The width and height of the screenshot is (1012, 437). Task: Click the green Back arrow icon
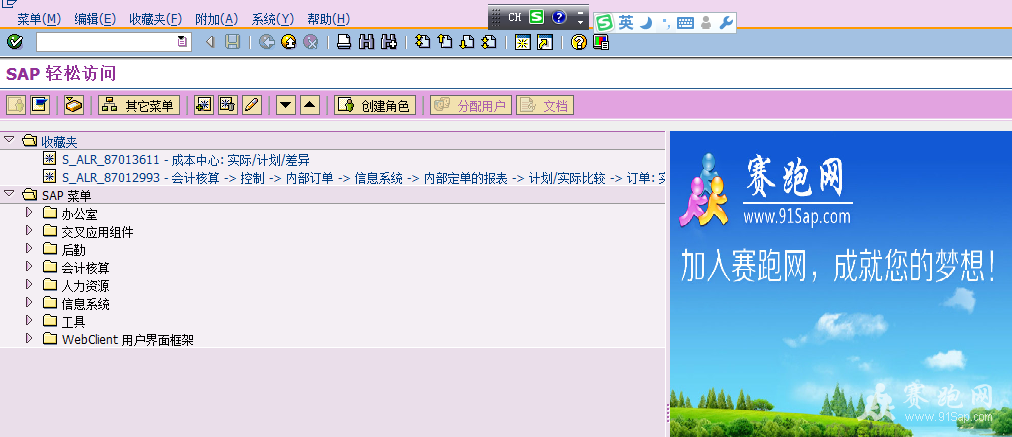267,43
